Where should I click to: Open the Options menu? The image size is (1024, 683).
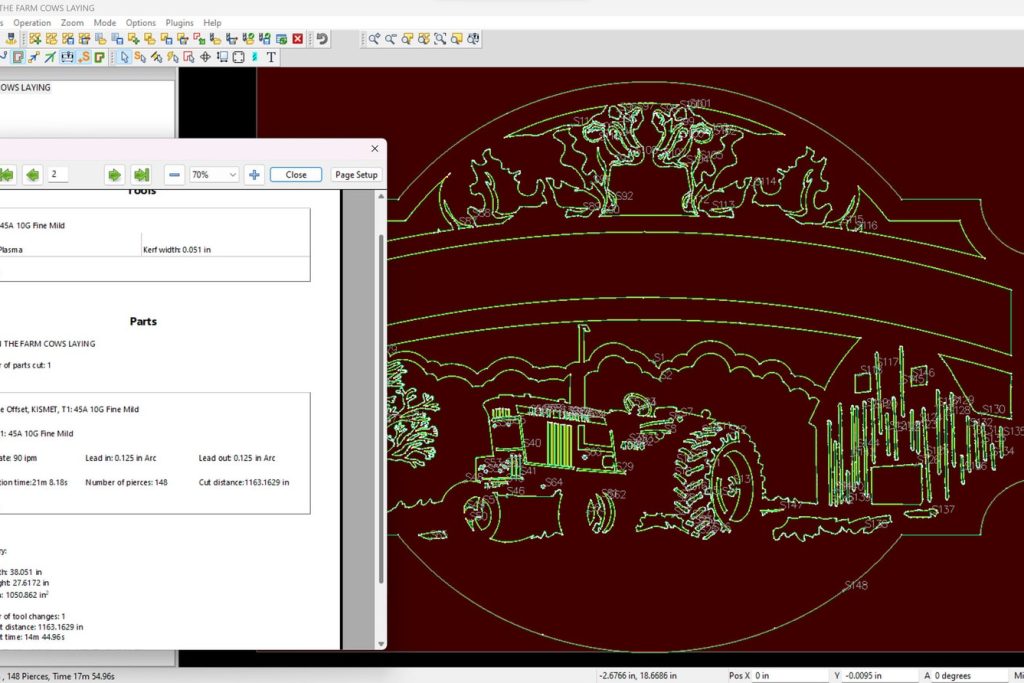coord(141,22)
